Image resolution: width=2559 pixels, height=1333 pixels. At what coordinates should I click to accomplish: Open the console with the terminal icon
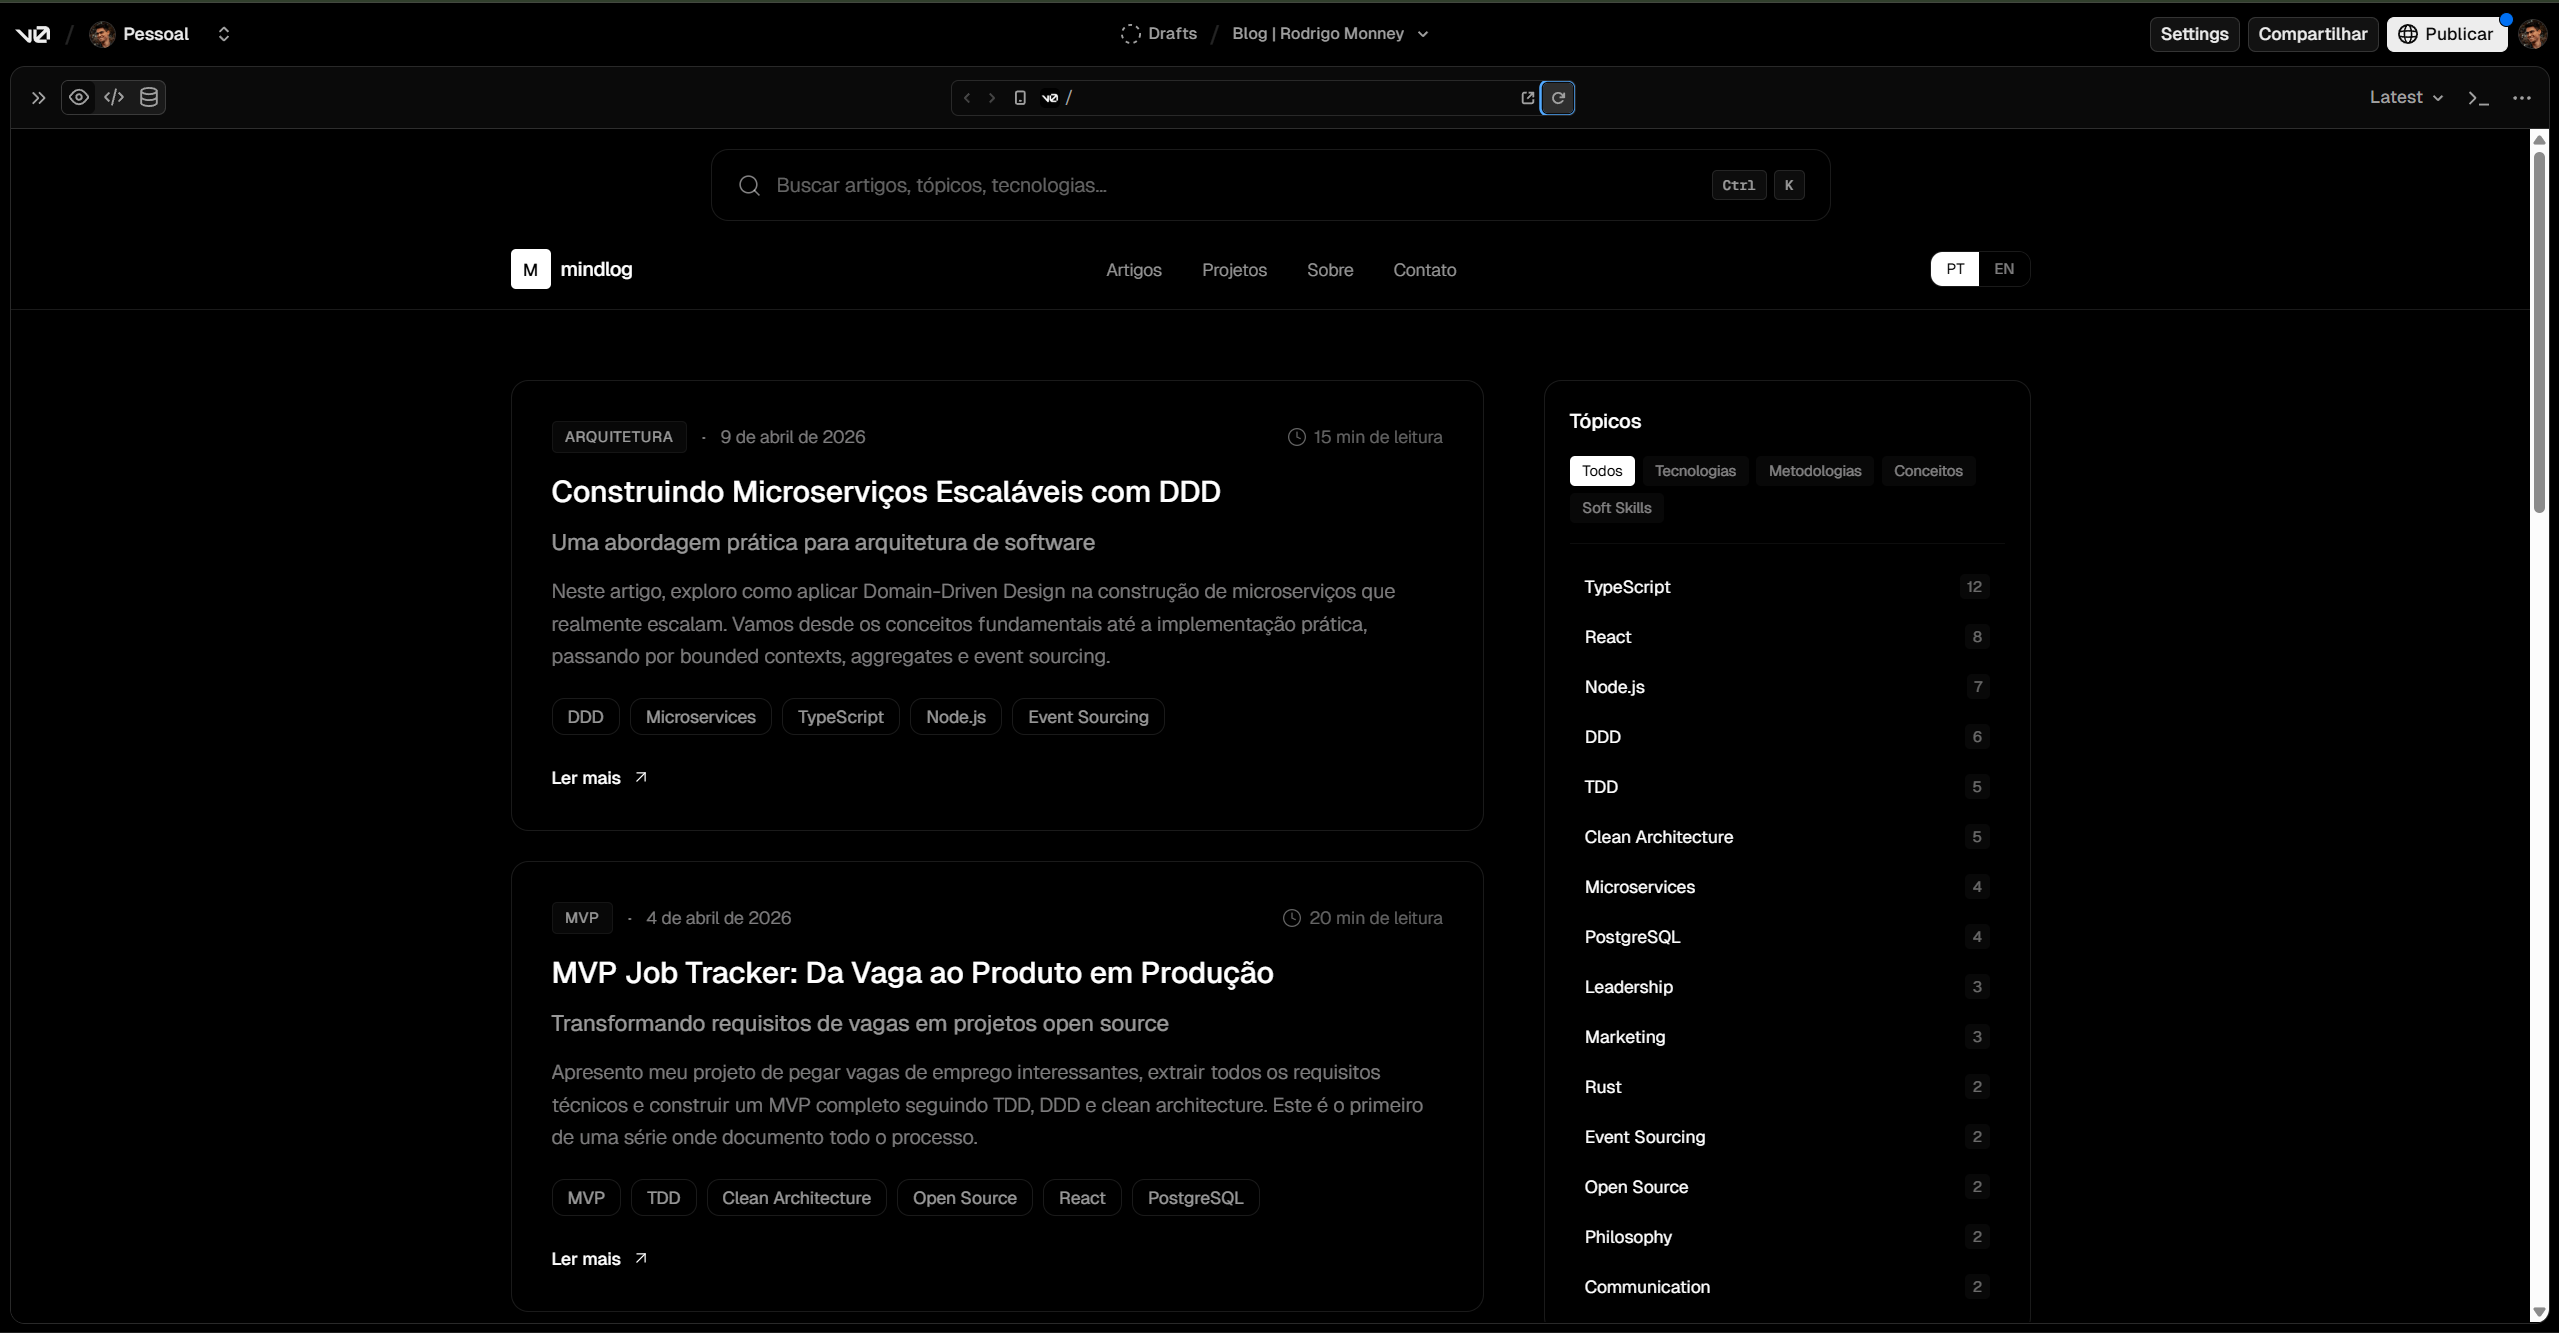[x=2477, y=97]
